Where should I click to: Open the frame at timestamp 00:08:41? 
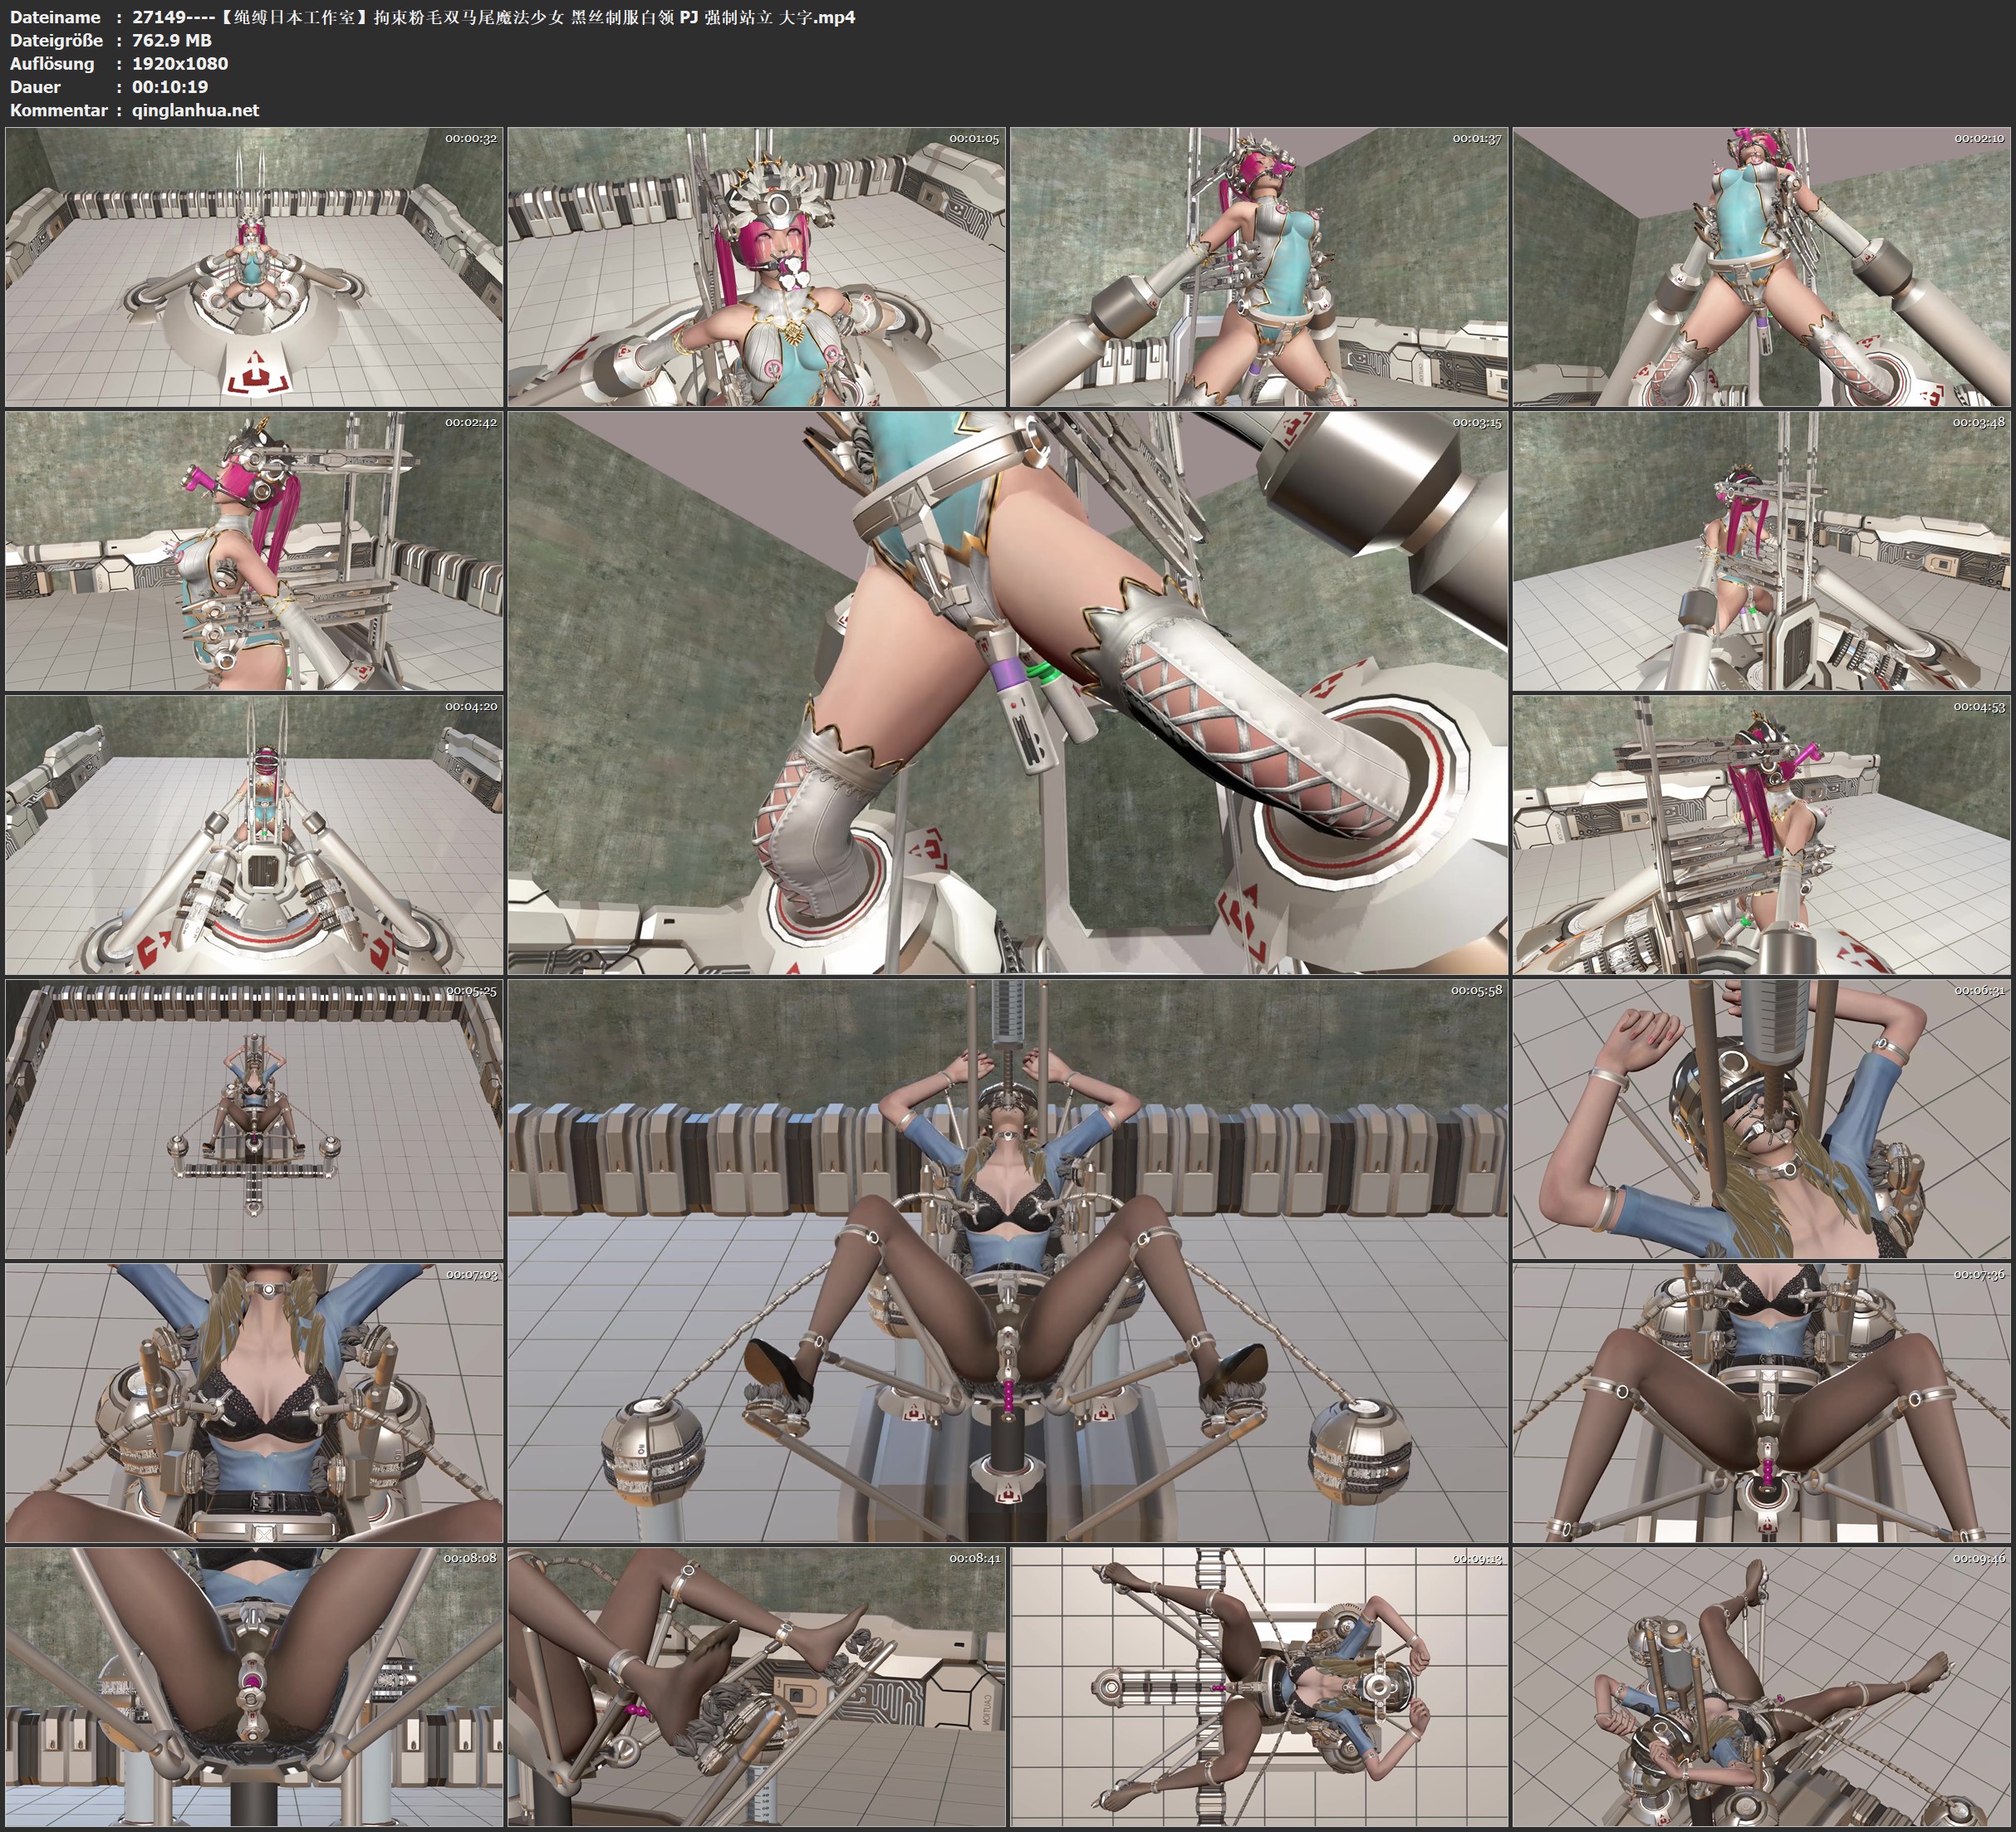click(x=756, y=1686)
